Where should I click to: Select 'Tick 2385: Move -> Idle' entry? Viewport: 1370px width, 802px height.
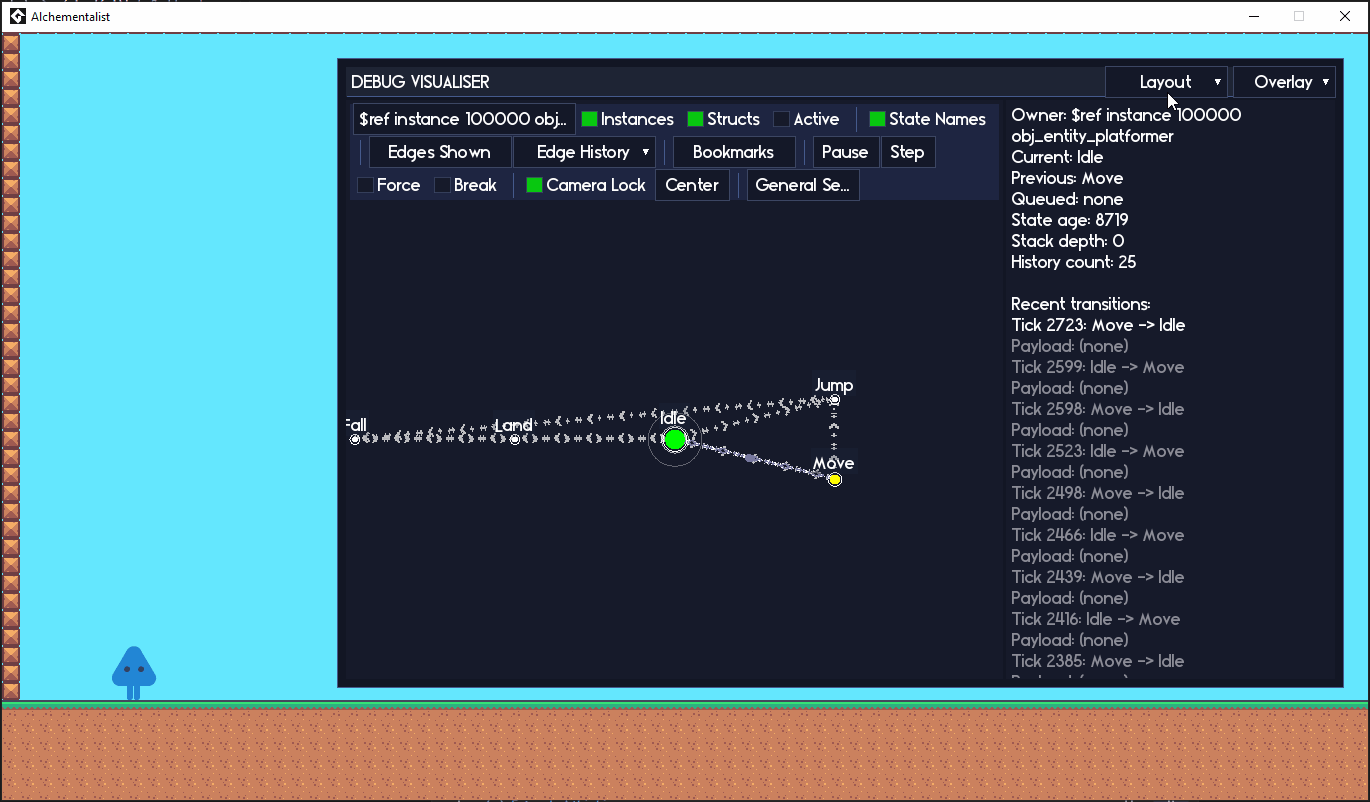tap(1098, 661)
